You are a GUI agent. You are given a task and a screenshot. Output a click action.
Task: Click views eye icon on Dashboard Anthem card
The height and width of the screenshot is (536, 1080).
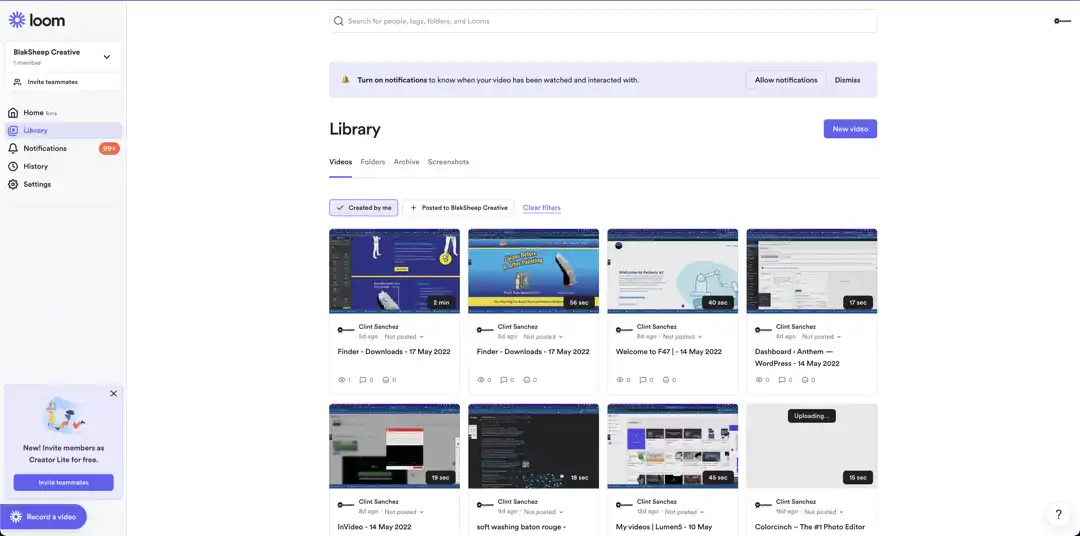[759, 380]
